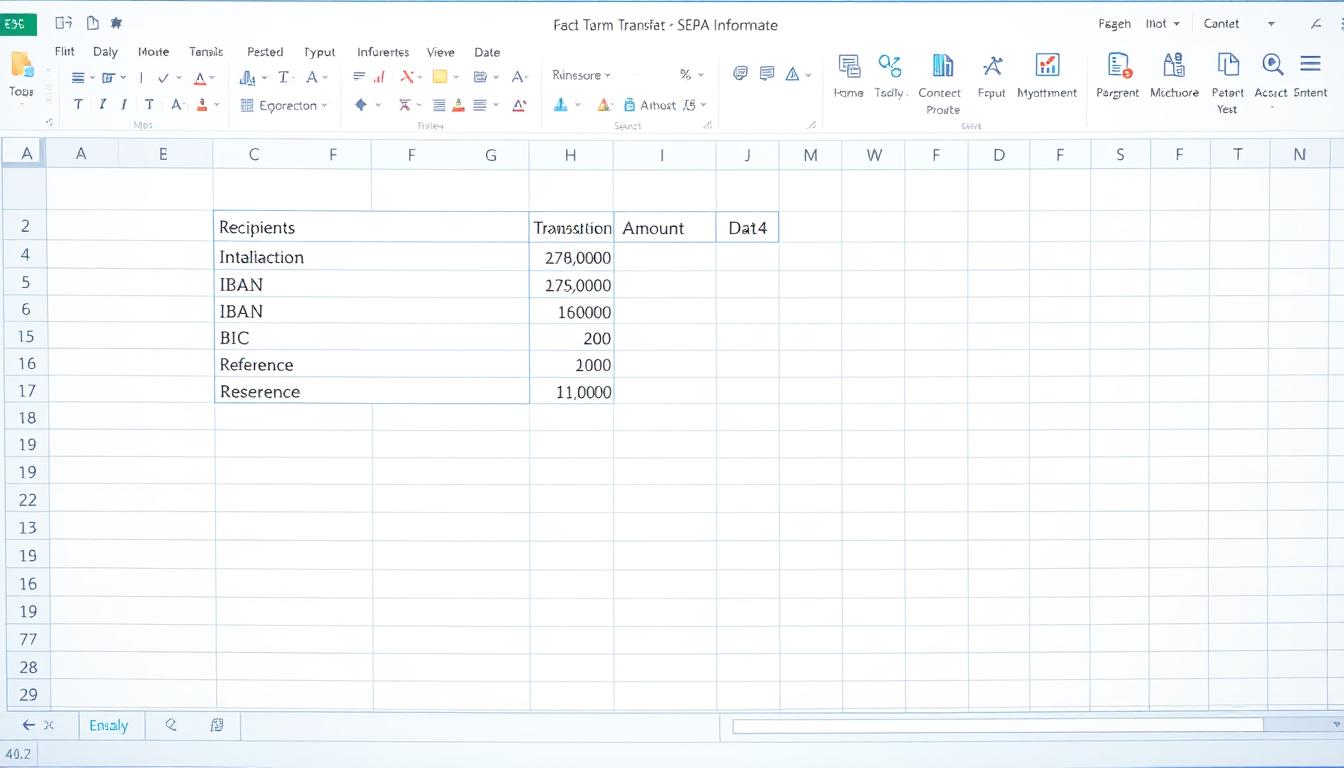The image size is (1344, 768).
Task: Open the Egorecton dropdown
Action: pyautogui.click(x=284, y=105)
